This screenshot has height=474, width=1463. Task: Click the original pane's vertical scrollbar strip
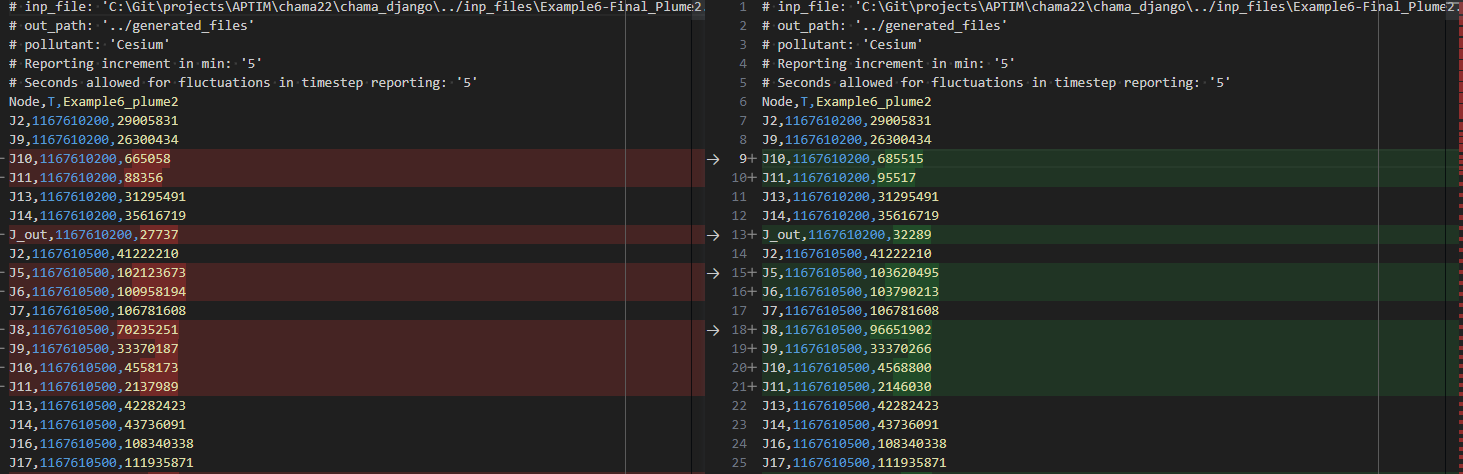[x=697, y=237]
